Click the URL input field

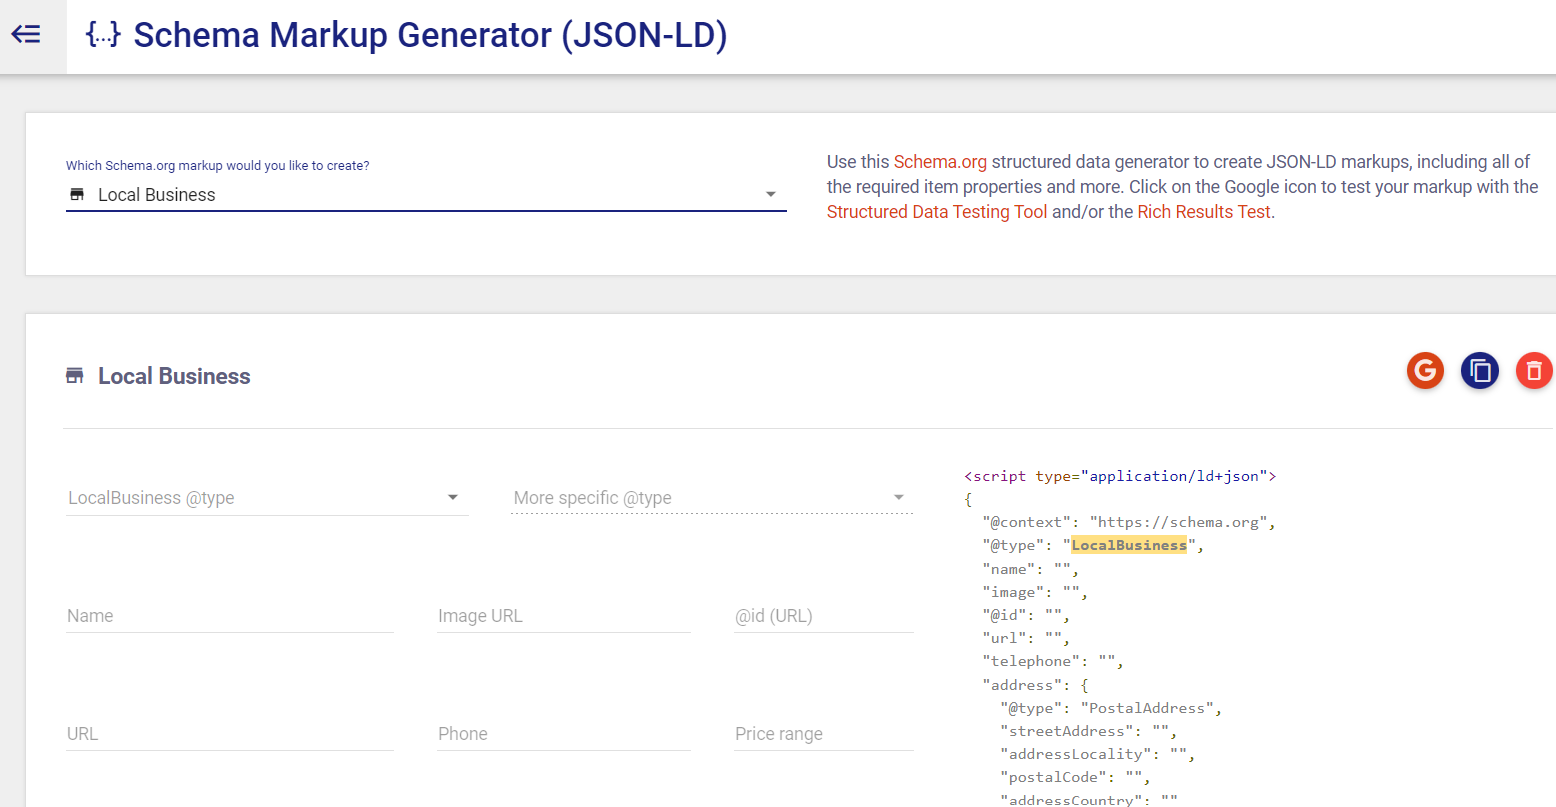230,734
